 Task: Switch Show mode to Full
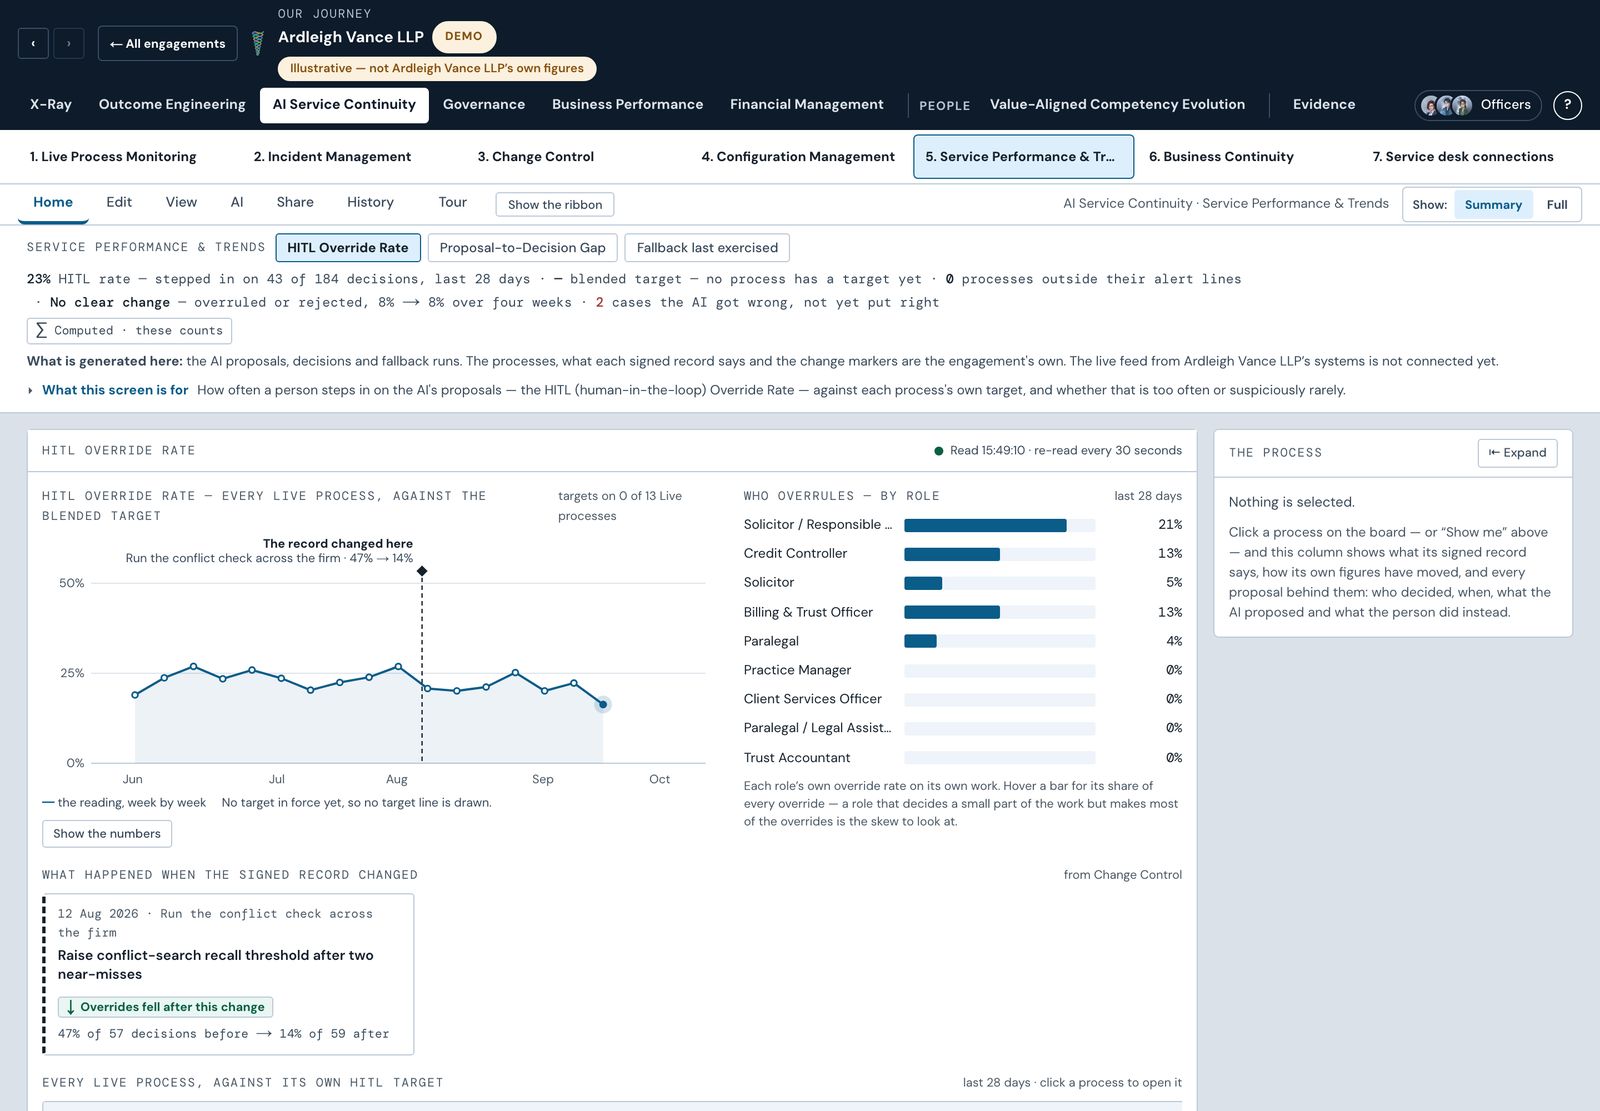[1556, 205]
